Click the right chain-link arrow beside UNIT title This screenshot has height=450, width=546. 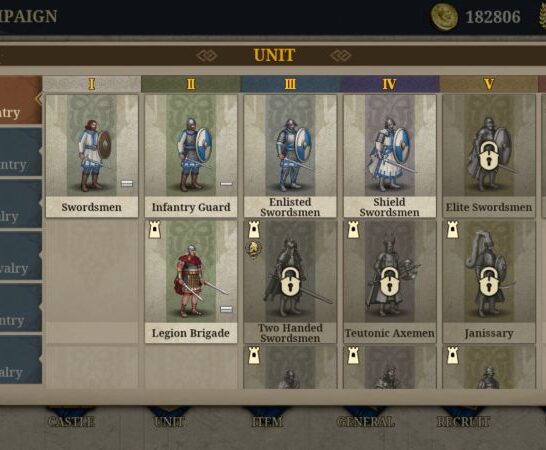(x=341, y=55)
